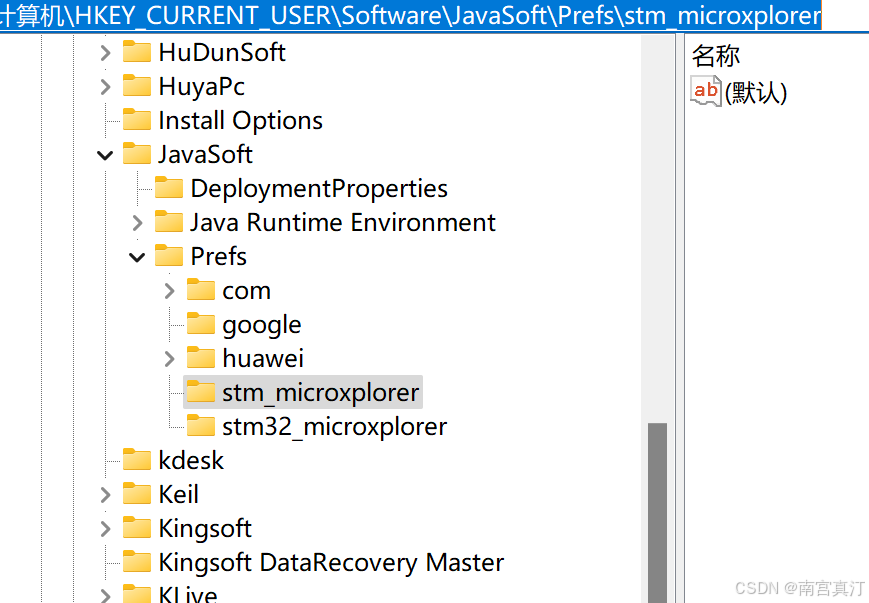
Task: Click the Java Runtime Environment folder icon
Action: tap(168, 221)
